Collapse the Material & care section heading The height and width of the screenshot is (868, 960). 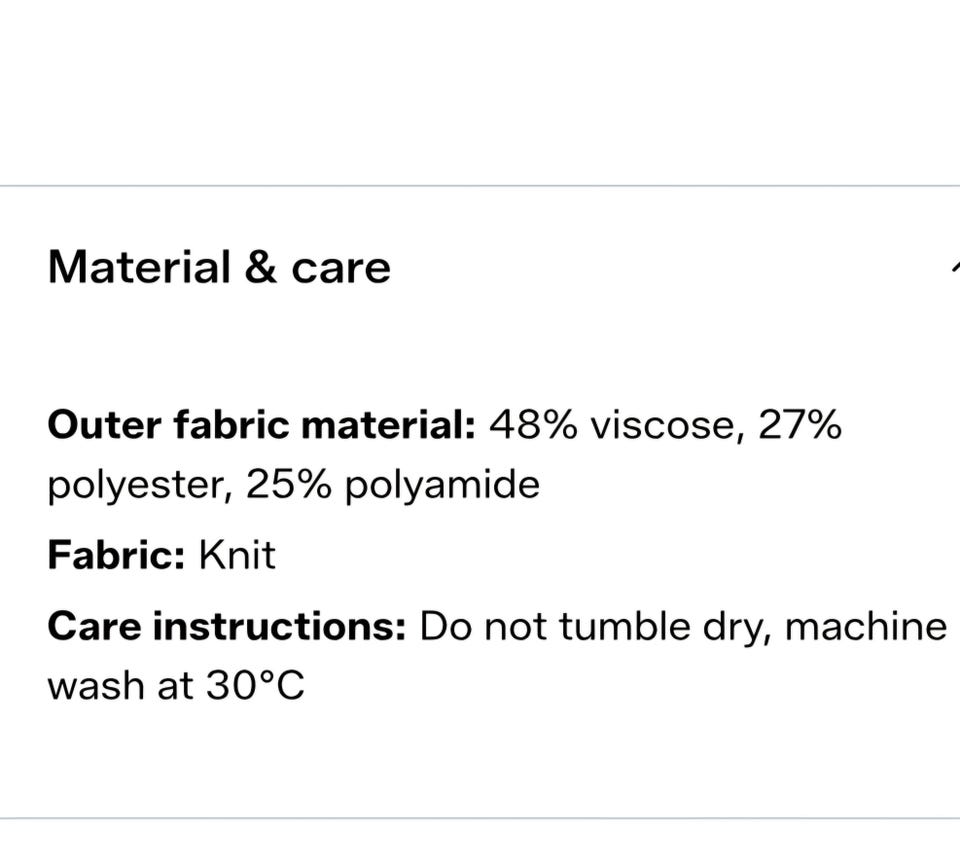click(x=219, y=268)
